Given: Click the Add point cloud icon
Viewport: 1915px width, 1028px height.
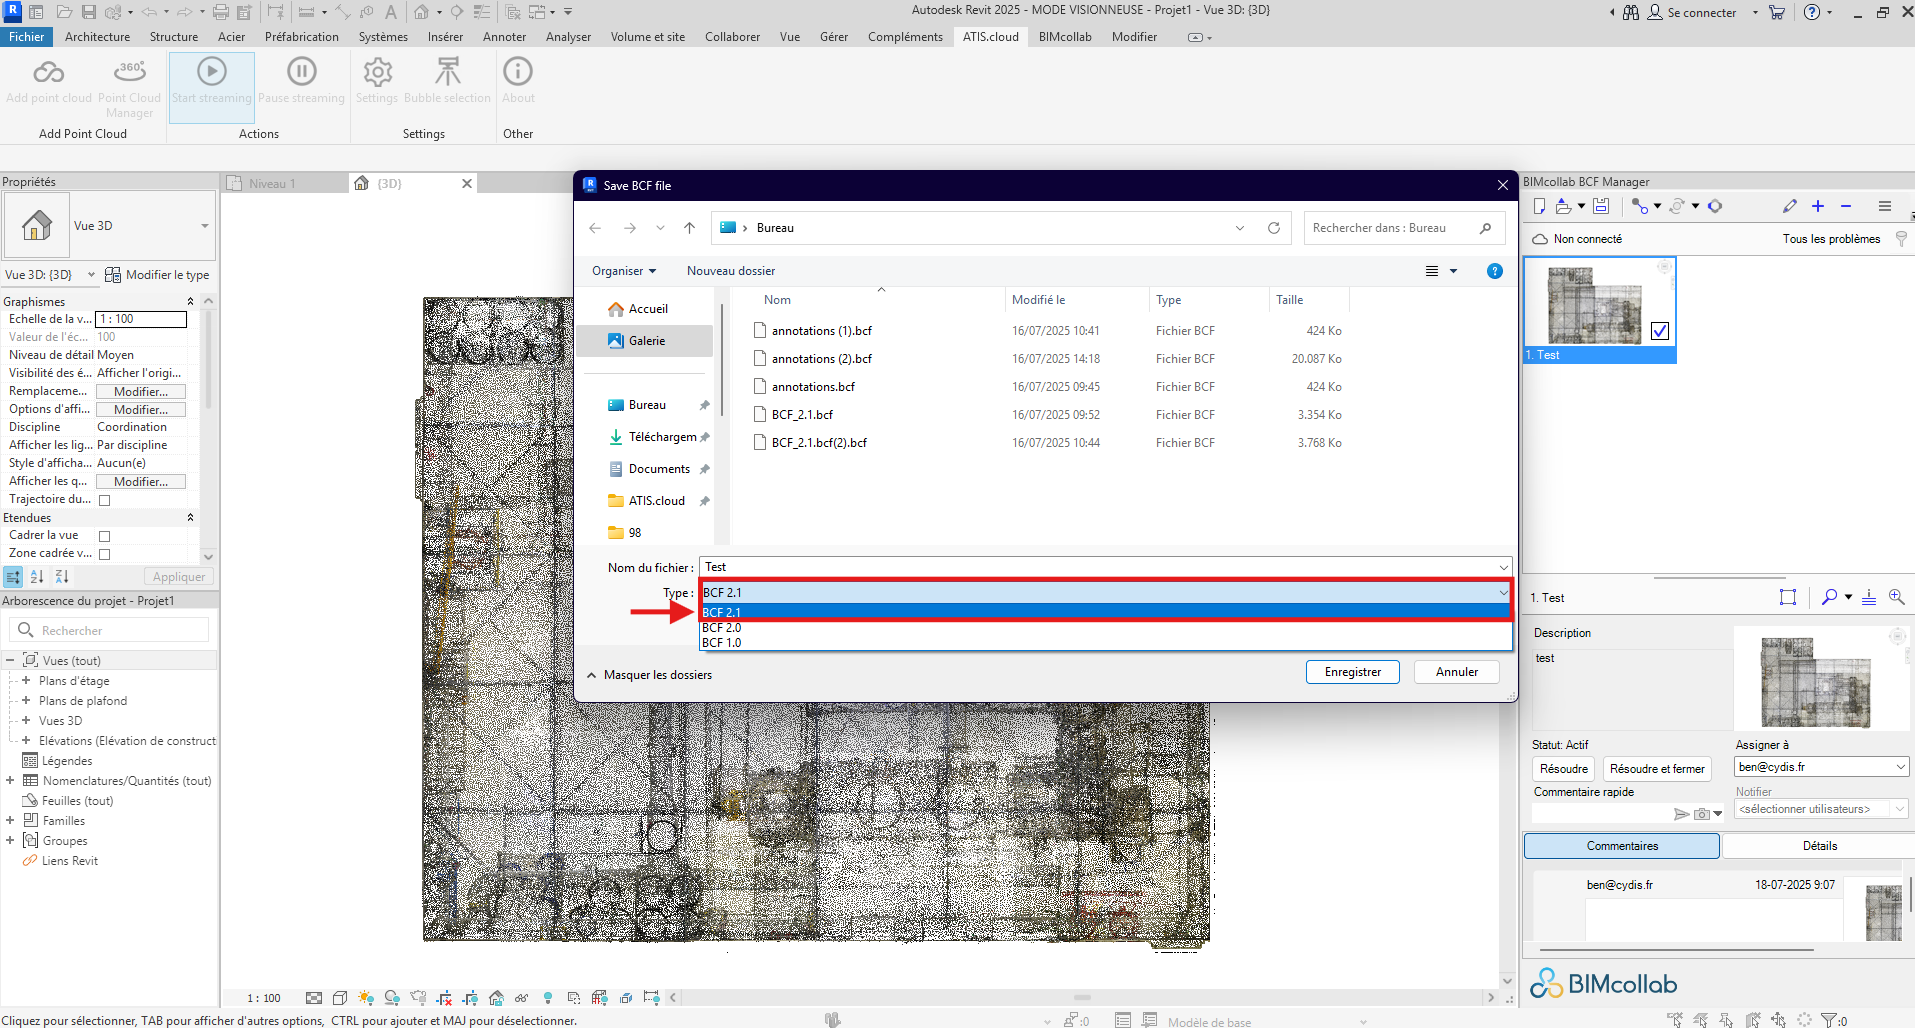Looking at the screenshot, I should (48, 72).
